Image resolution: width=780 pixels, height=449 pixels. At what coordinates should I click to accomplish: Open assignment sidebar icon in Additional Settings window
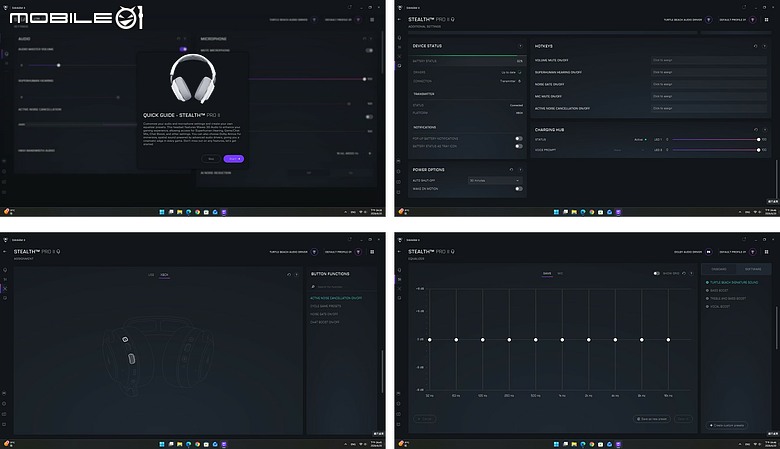(x=399, y=56)
